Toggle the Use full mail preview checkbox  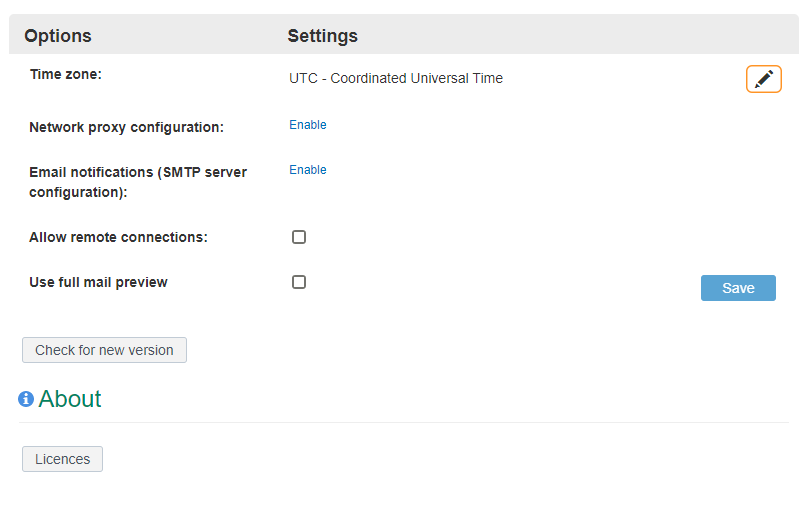click(299, 282)
